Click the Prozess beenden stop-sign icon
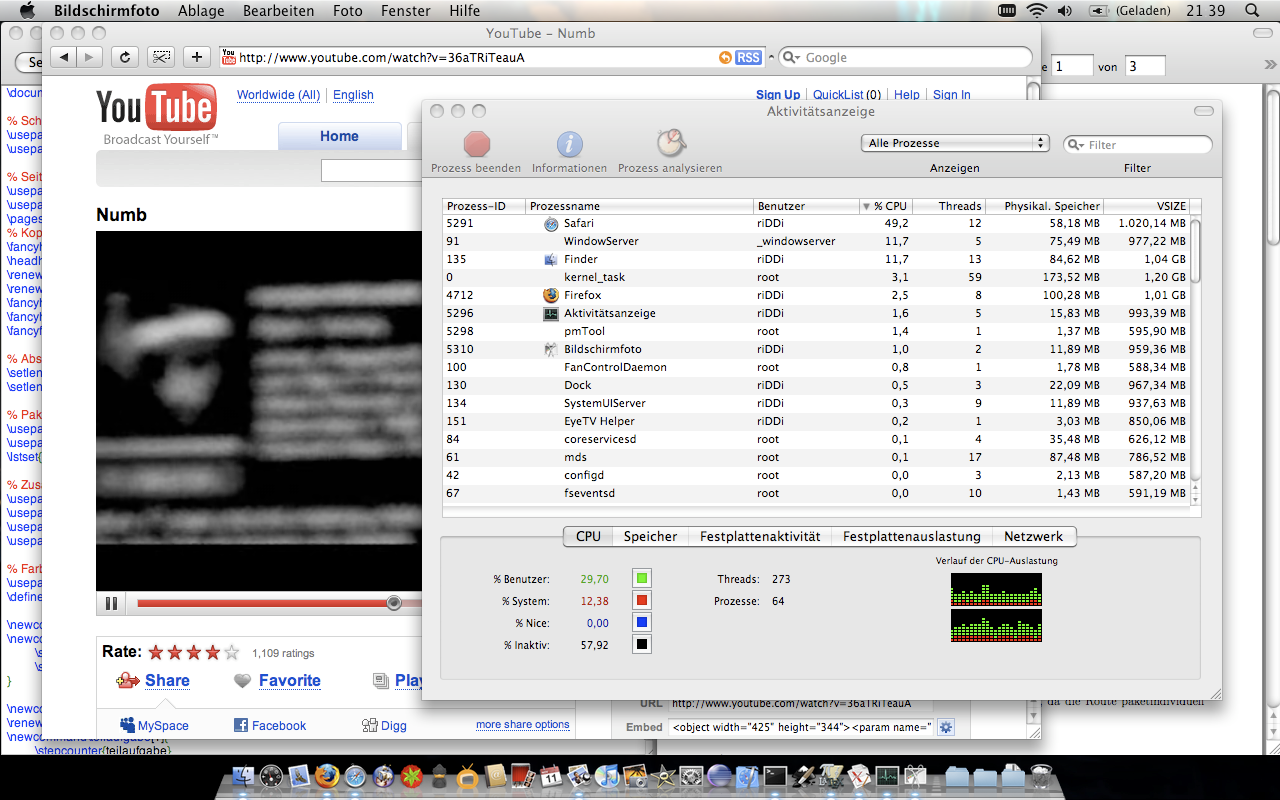The image size is (1280, 800). (477, 144)
